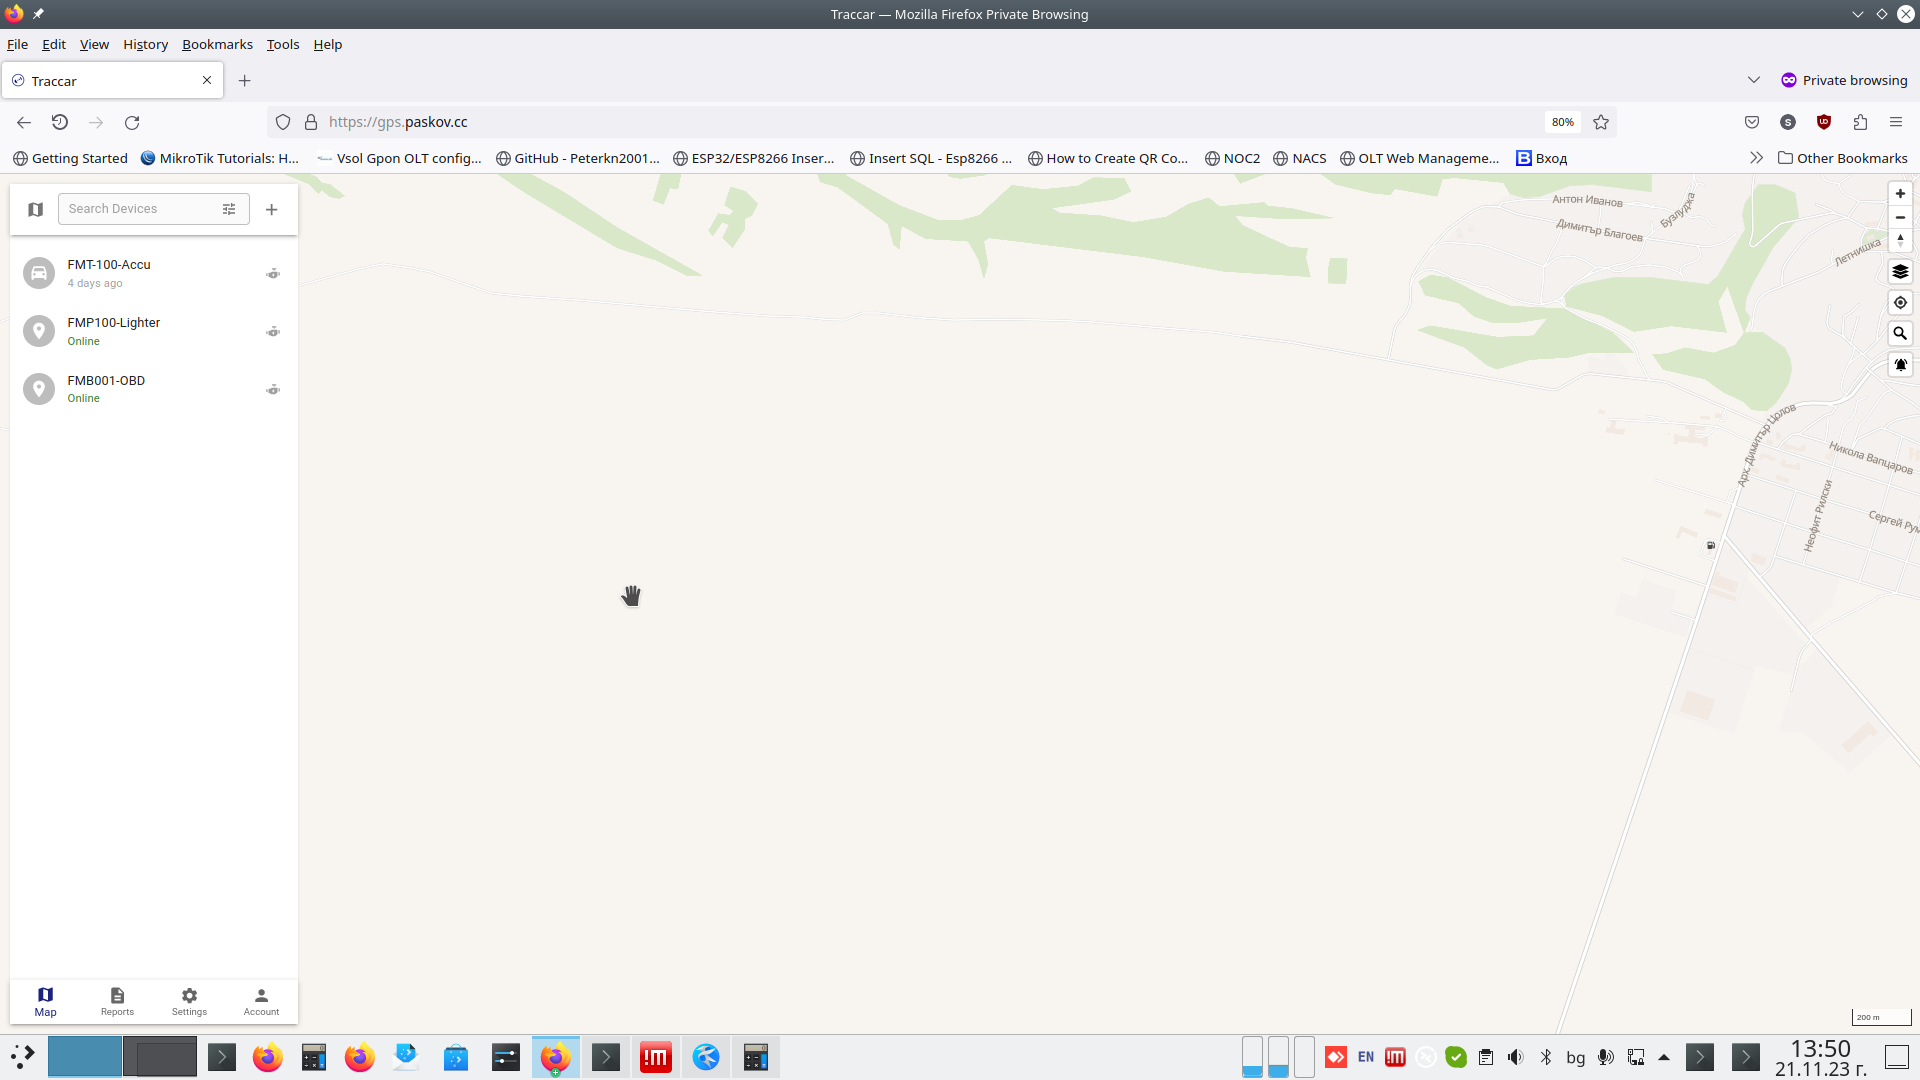This screenshot has height=1080, width=1920.
Task: Adjust the 80% page zoom indicator
Action: 1562,122
